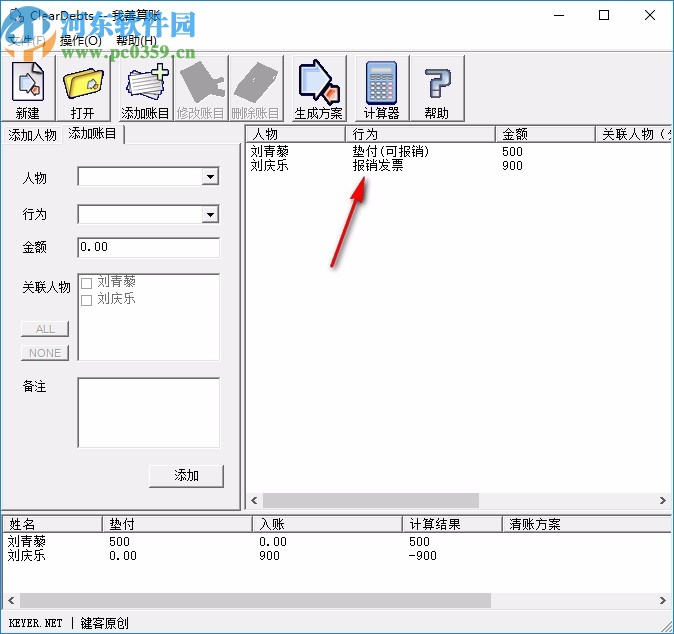Maximize the ClearDebts window
This screenshot has height=634, width=674.
pos(604,15)
